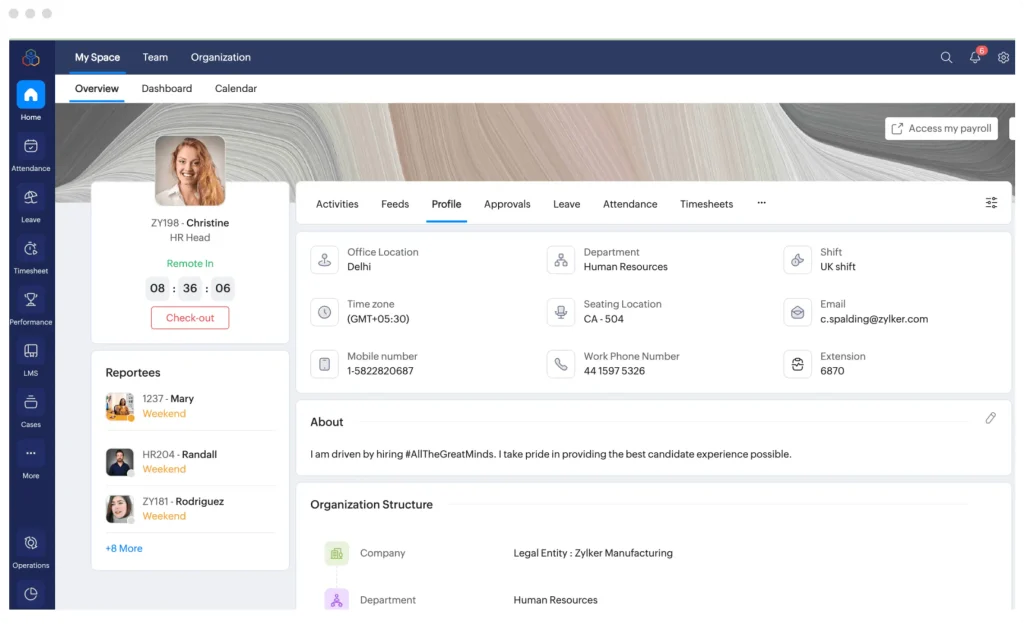Open notifications bell with 6 alerts
Viewport: 1024px width, 624px height.
coord(975,57)
